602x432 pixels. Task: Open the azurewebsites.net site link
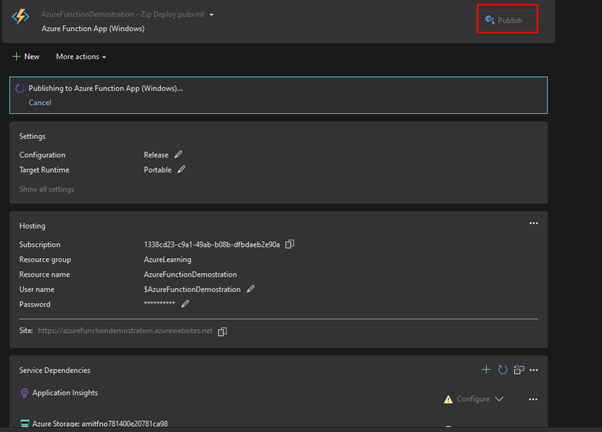pyautogui.click(x=125, y=331)
